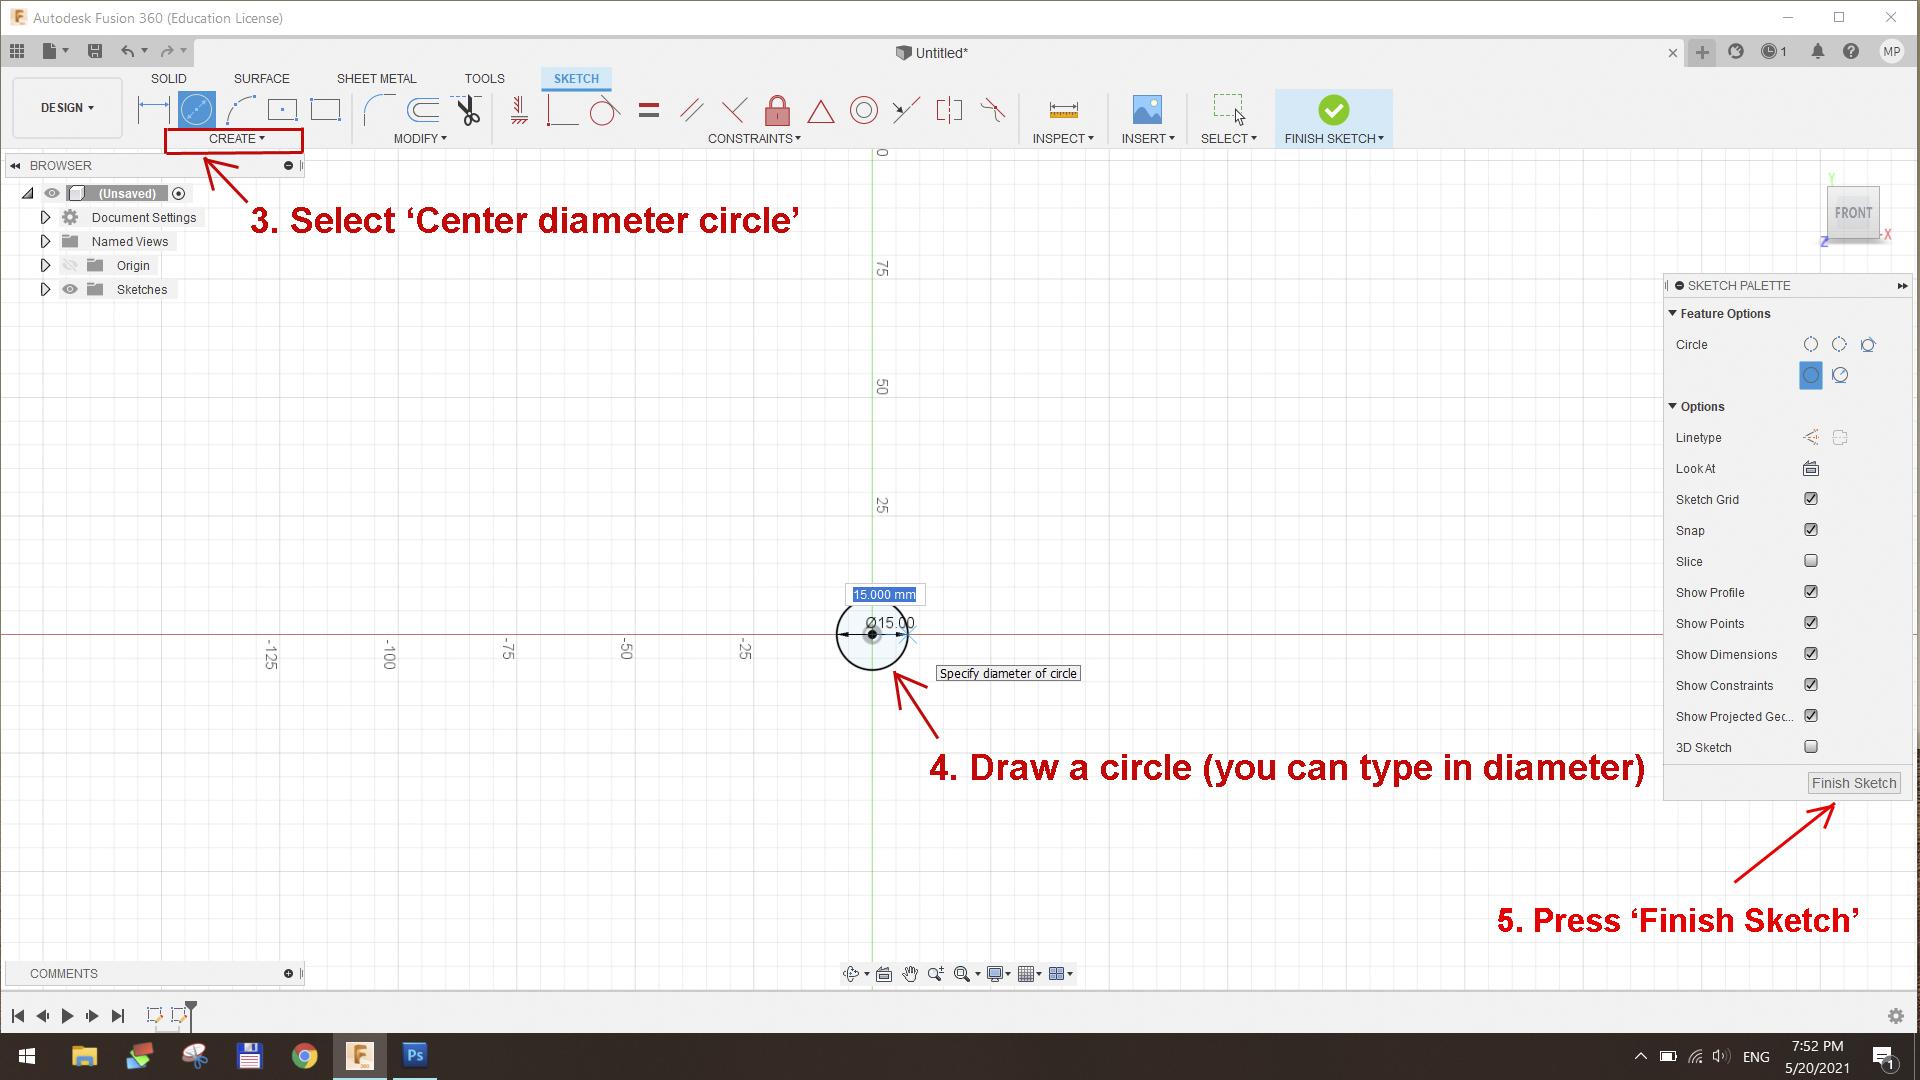Screen dimensions: 1920x1080
Task: Uncheck the Sketch Grid checkbox
Action: pyautogui.click(x=1810, y=499)
